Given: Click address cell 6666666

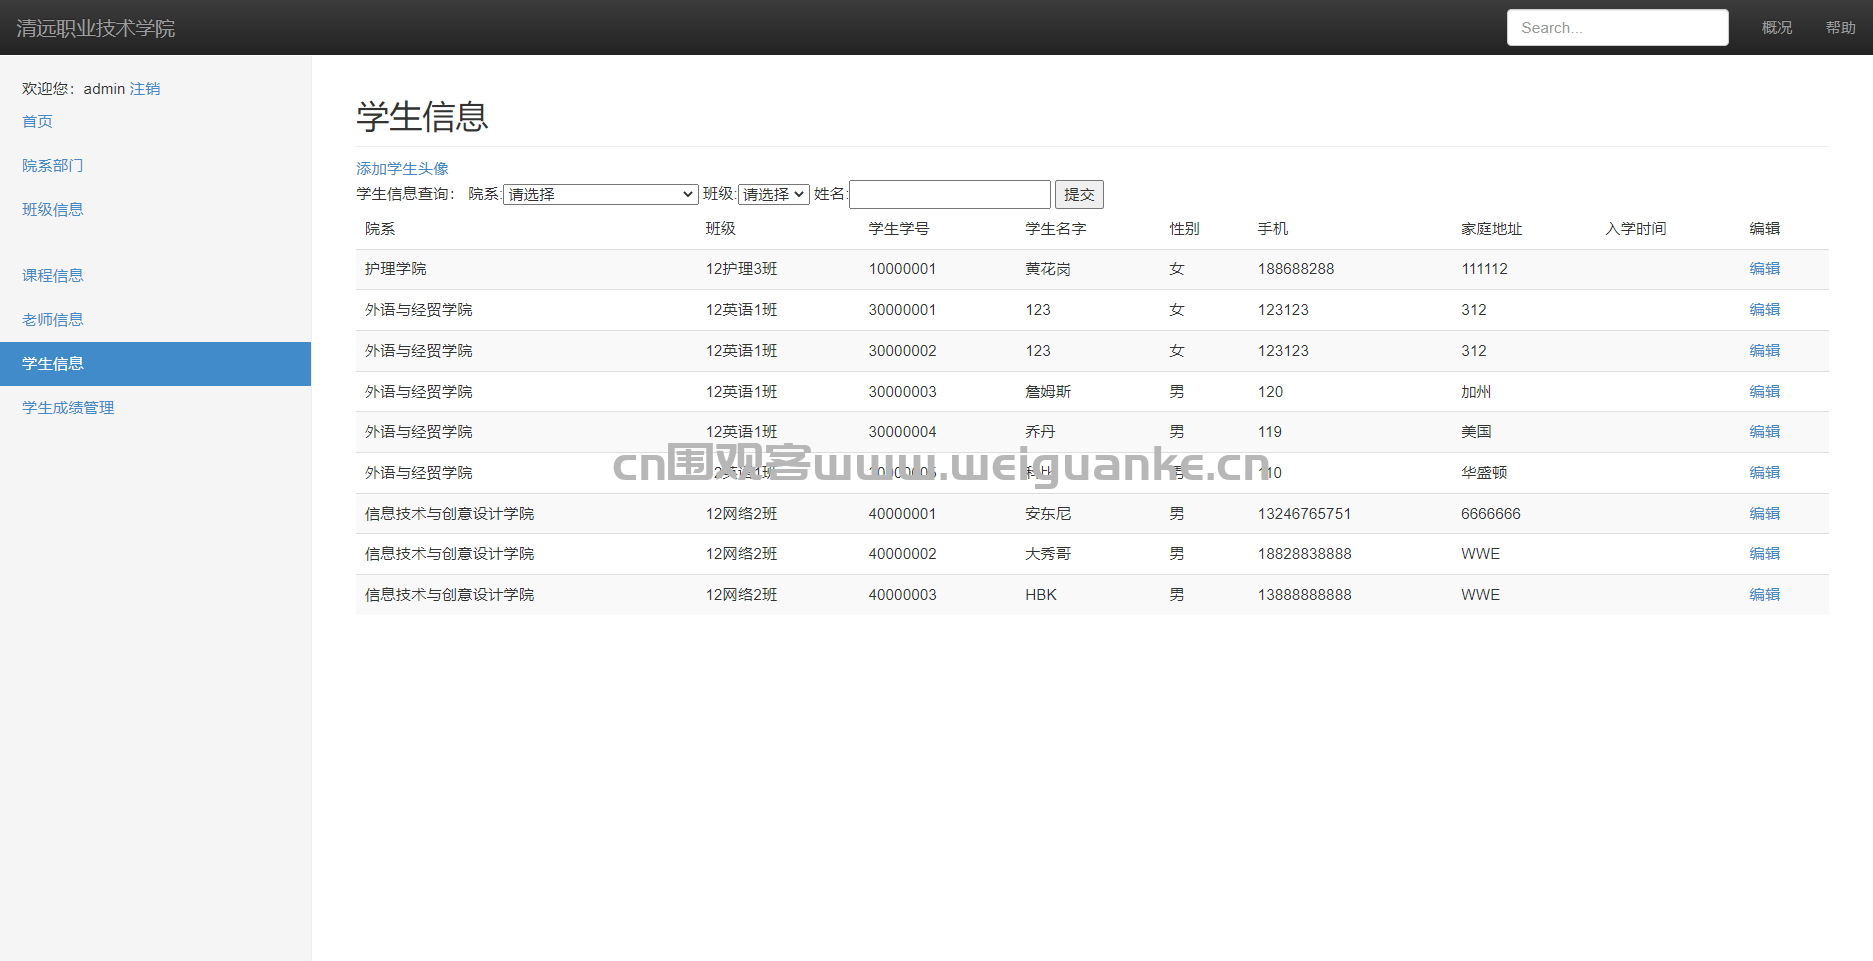Looking at the screenshot, I should 1490,513.
